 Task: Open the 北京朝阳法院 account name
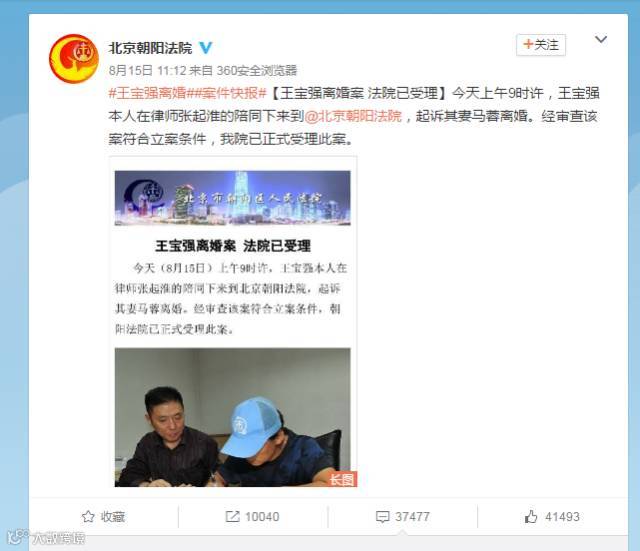coord(150,48)
